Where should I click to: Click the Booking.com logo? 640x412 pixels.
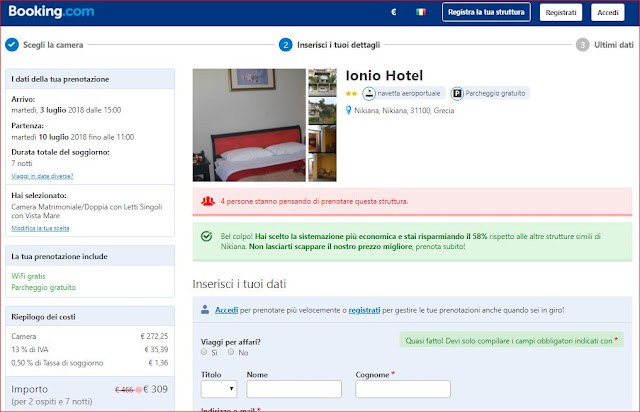click(x=51, y=11)
